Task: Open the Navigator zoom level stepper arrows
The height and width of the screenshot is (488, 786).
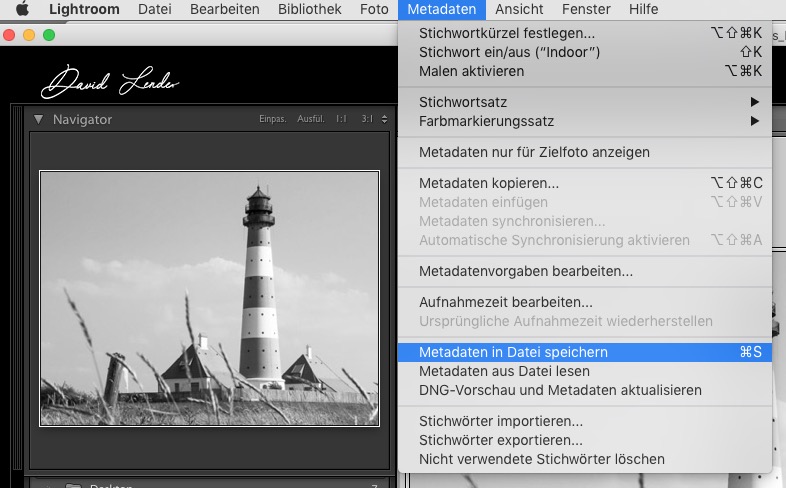Action: [x=384, y=119]
